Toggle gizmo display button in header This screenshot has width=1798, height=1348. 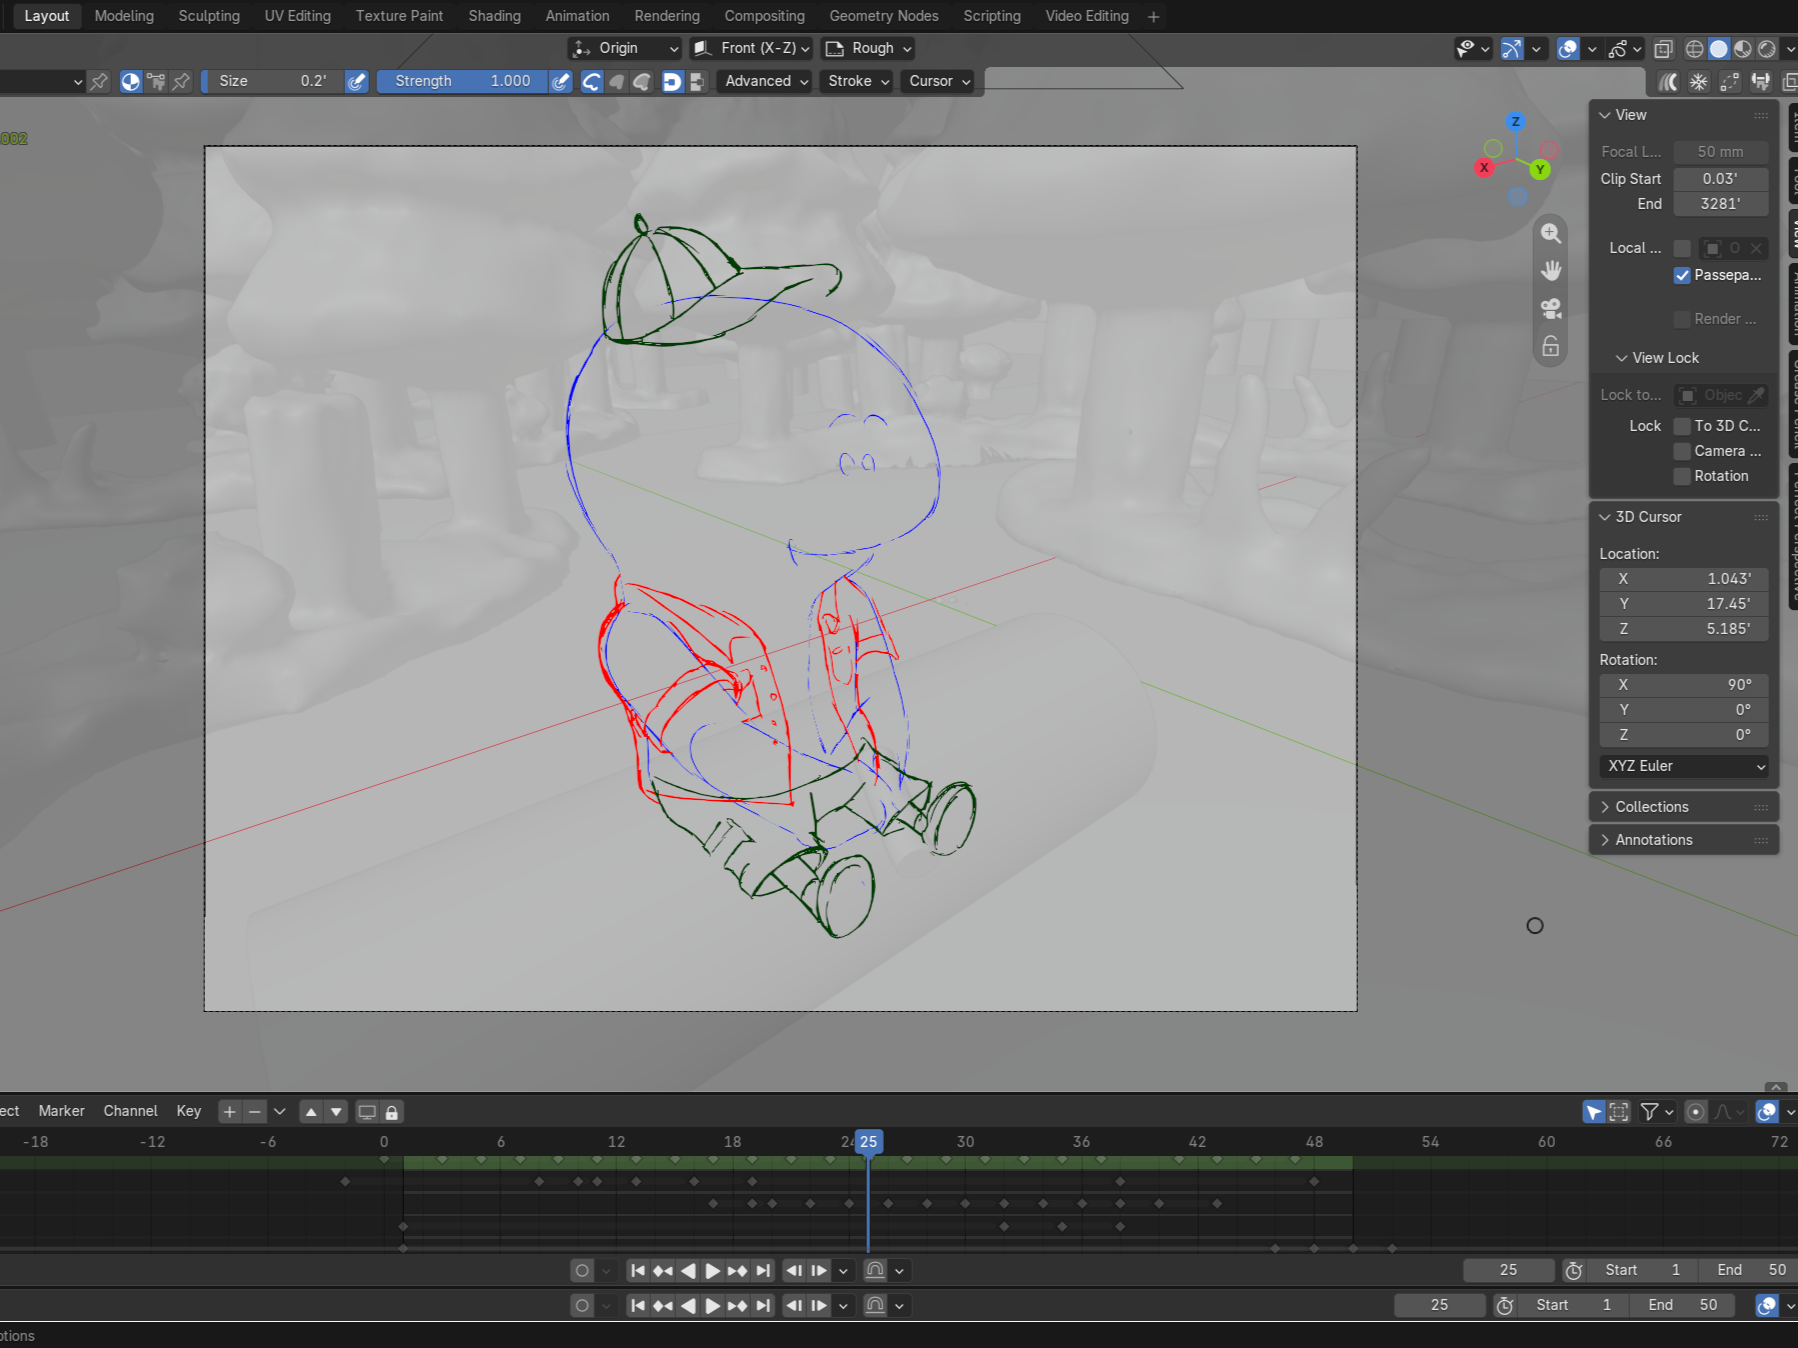(x=1511, y=49)
